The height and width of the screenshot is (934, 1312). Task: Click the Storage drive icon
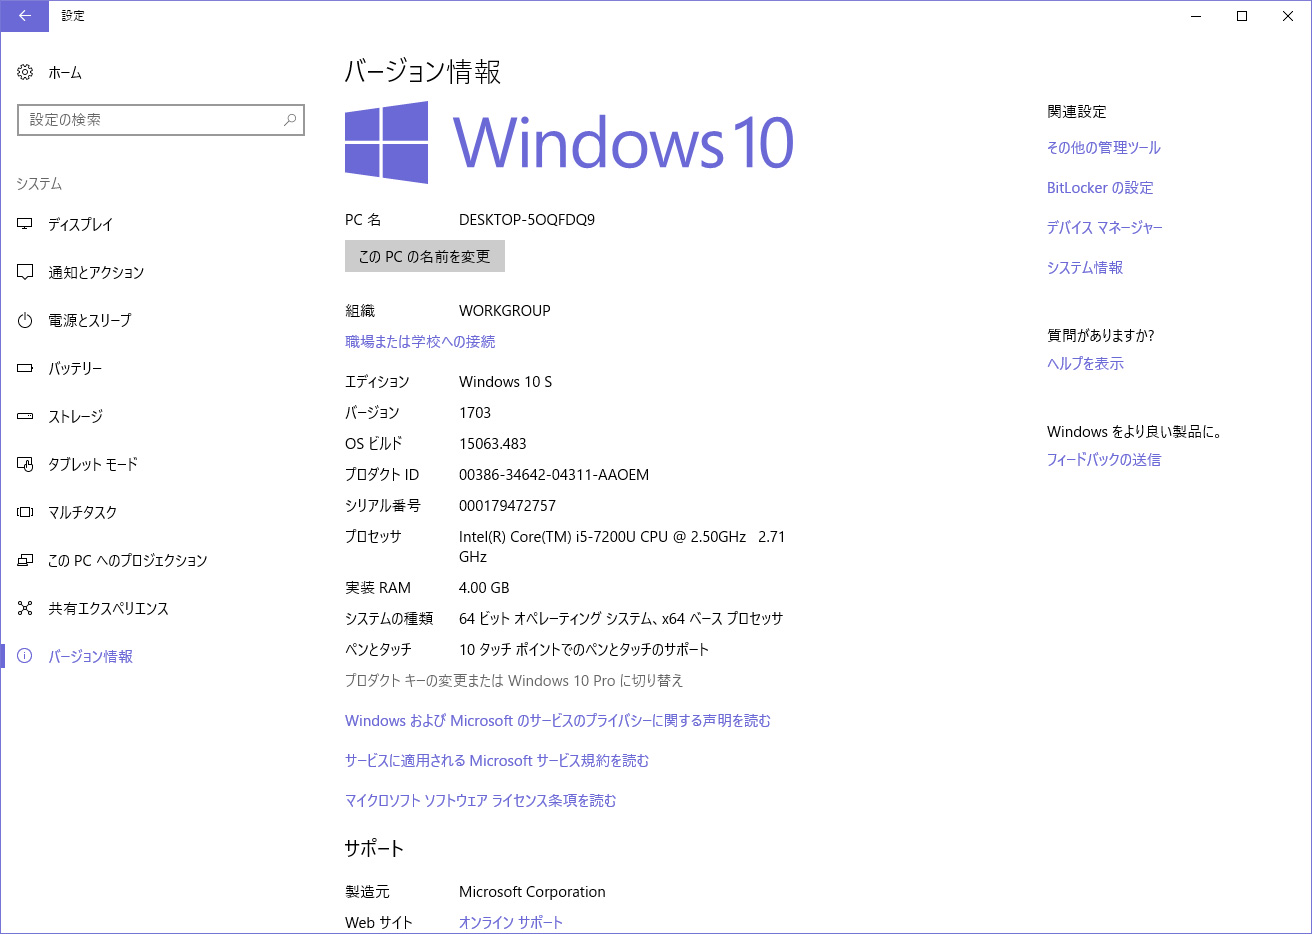point(25,416)
